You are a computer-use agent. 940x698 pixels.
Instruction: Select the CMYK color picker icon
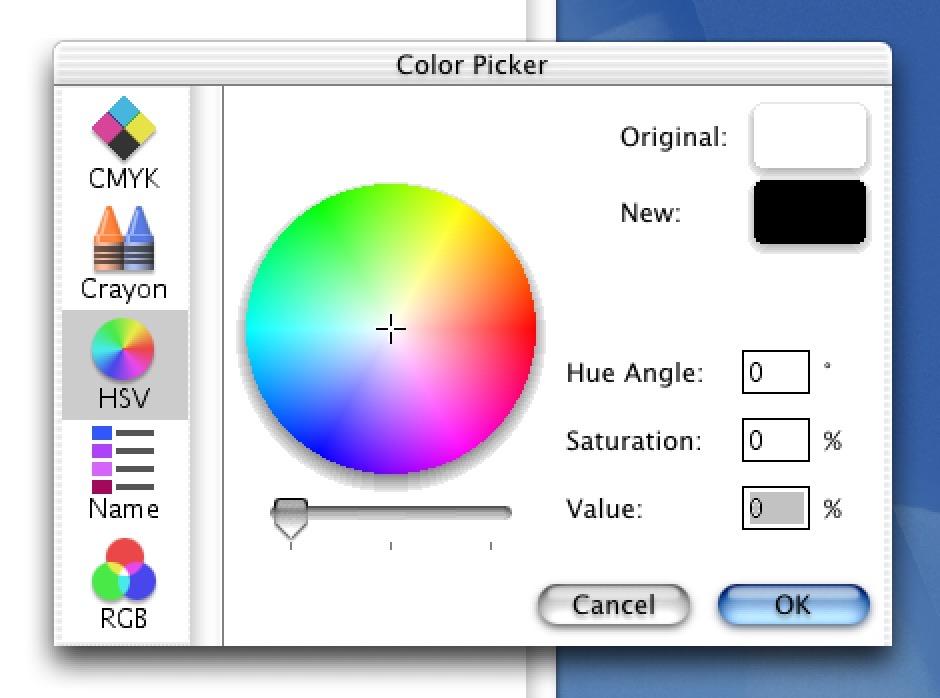tap(123, 128)
